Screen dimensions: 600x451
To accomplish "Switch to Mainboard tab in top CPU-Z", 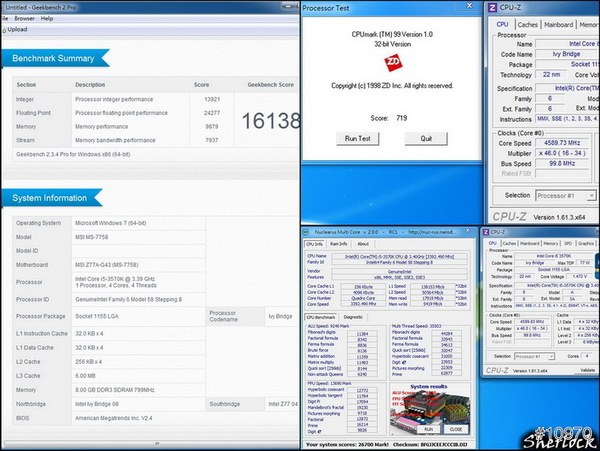I will coord(558,25).
